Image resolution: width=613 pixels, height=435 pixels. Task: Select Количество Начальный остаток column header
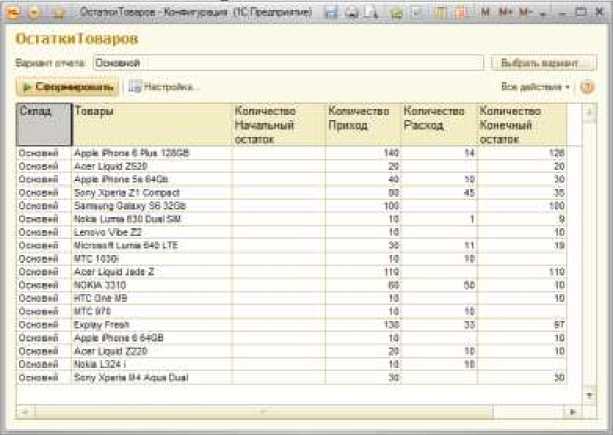coord(279,125)
